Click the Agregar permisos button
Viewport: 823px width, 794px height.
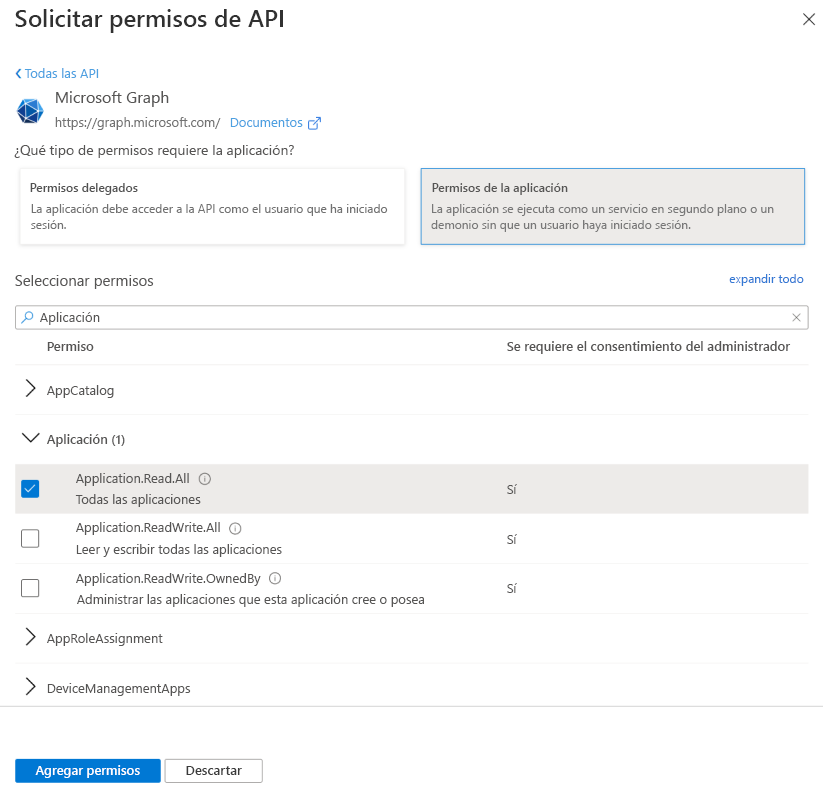click(x=87, y=770)
